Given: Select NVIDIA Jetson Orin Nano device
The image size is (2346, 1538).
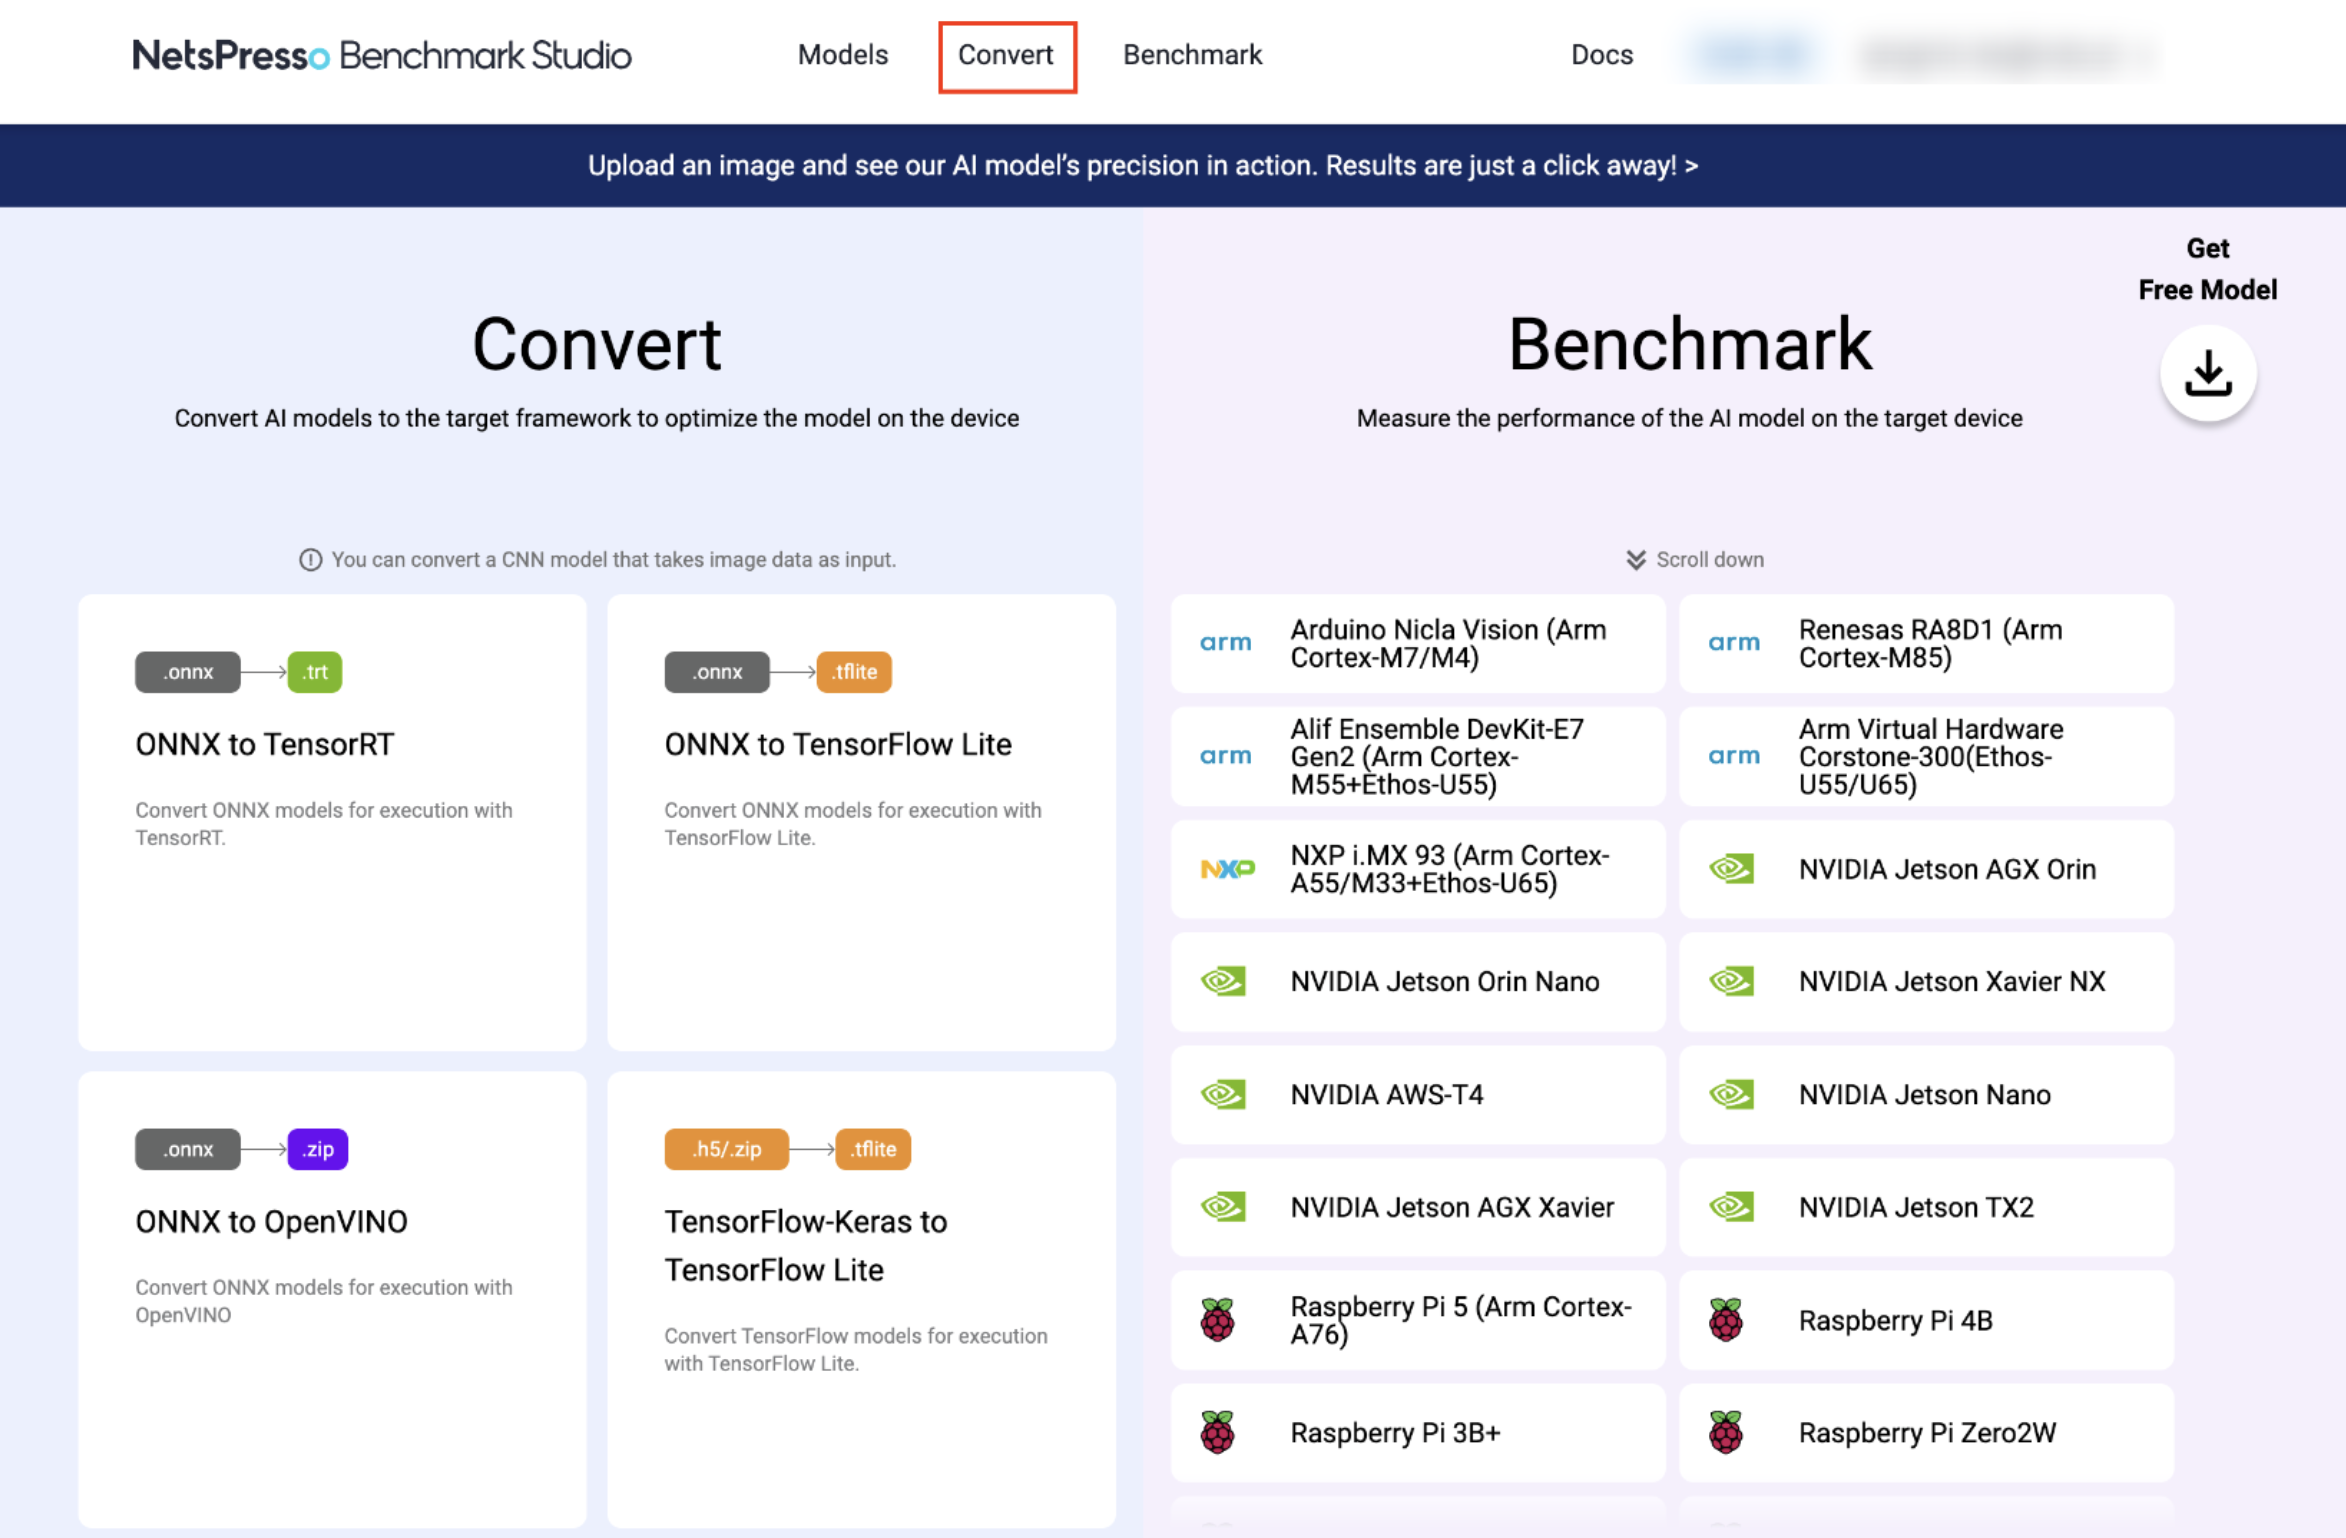Looking at the screenshot, I should coord(1417,982).
